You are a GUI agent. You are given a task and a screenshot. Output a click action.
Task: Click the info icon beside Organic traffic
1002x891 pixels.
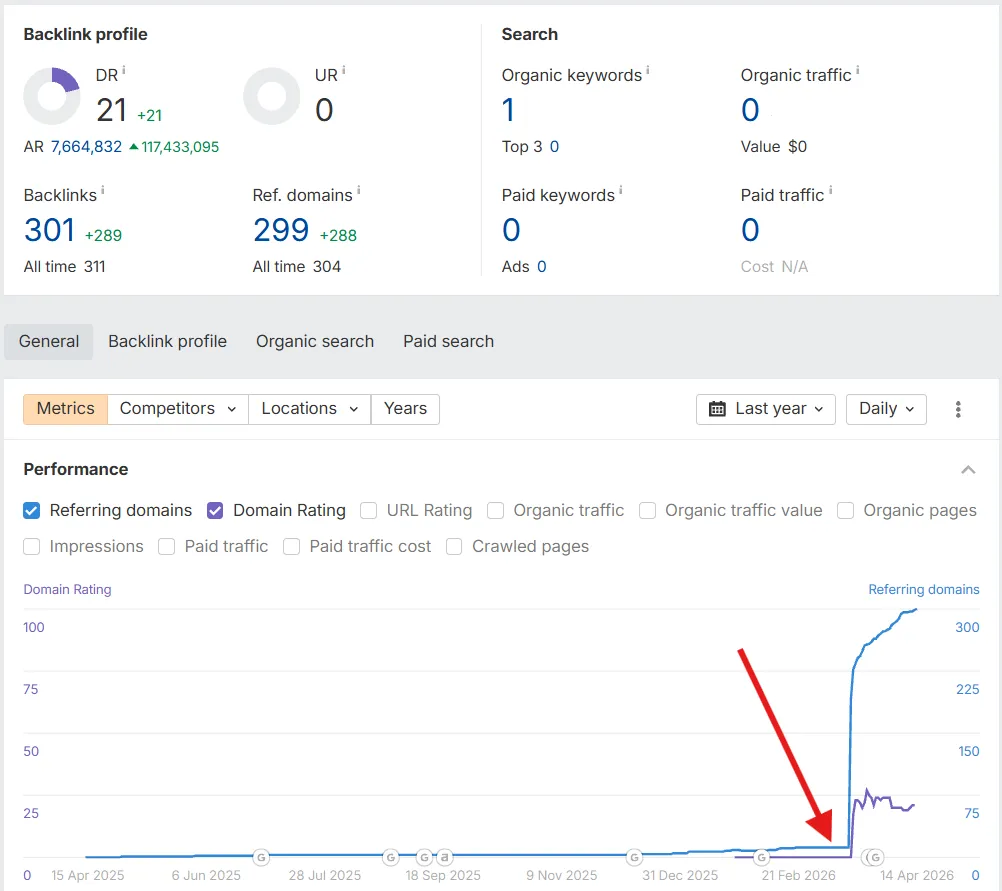click(857, 71)
